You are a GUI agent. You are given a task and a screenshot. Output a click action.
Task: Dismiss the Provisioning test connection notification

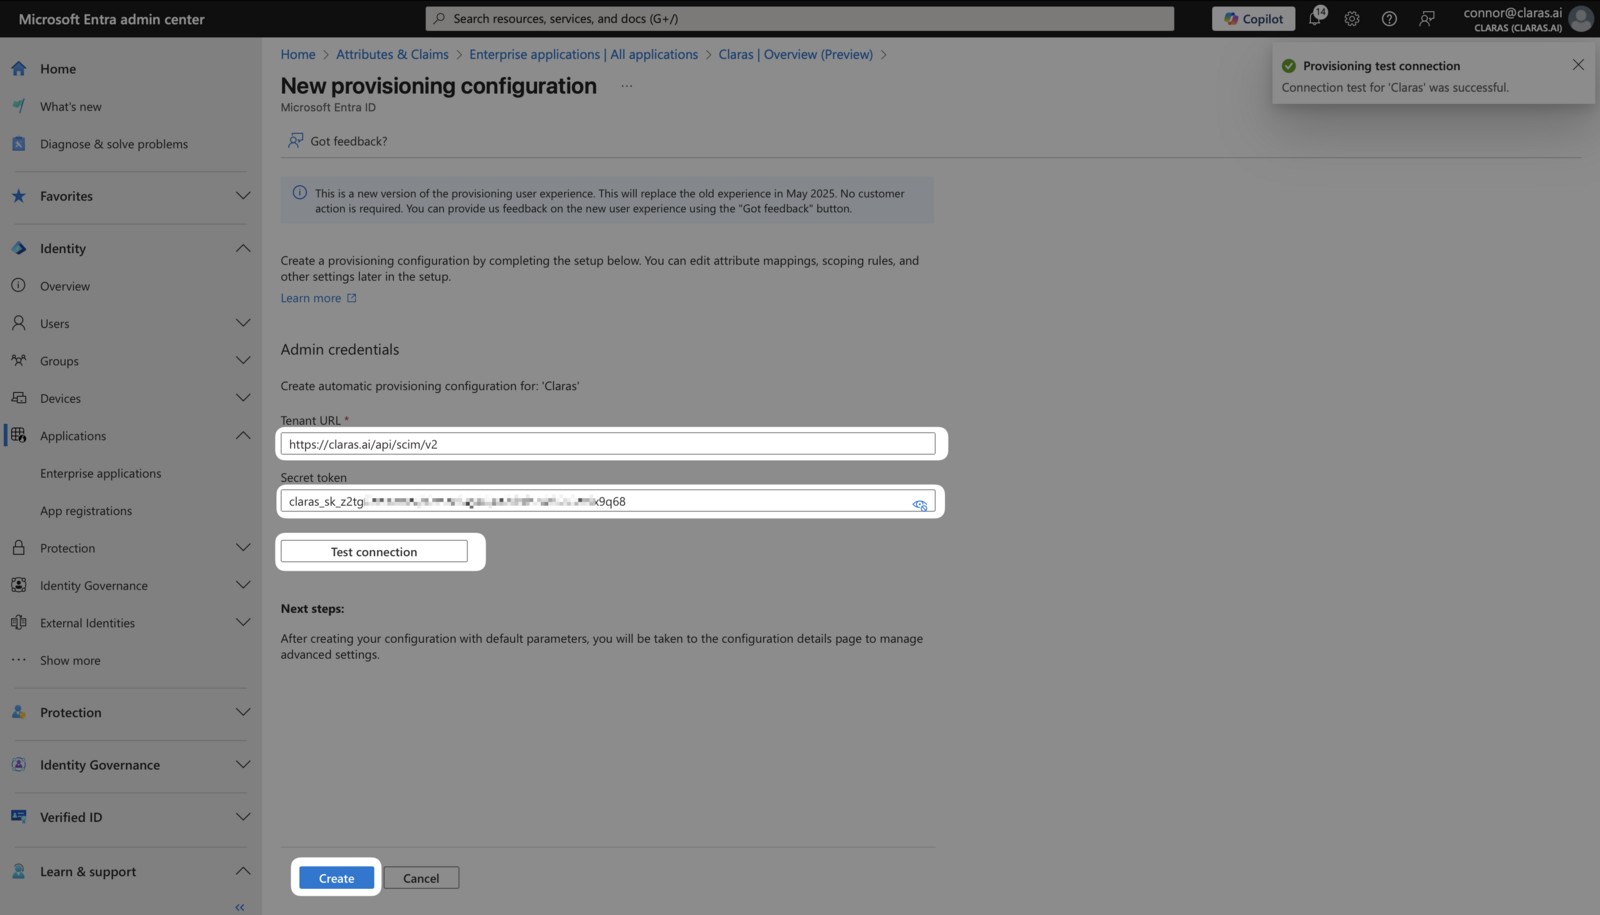tap(1578, 64)
